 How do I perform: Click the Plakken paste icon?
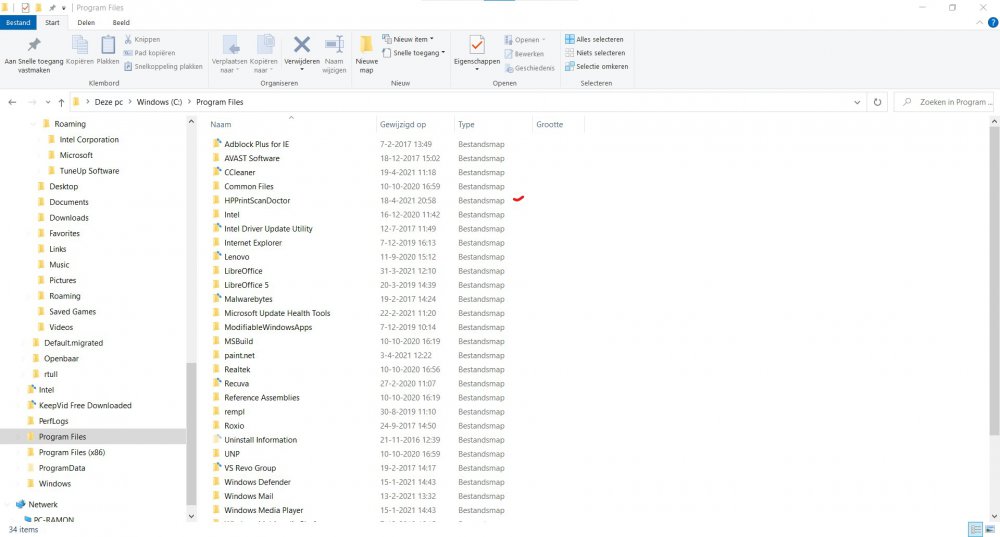click(x=108, y=46)
